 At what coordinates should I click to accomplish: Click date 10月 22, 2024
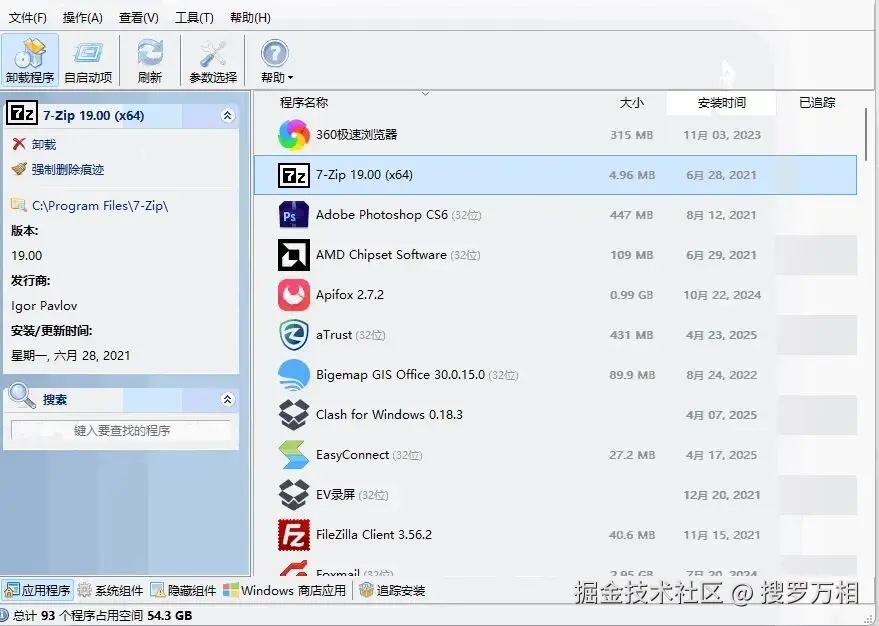coord(722,295)
